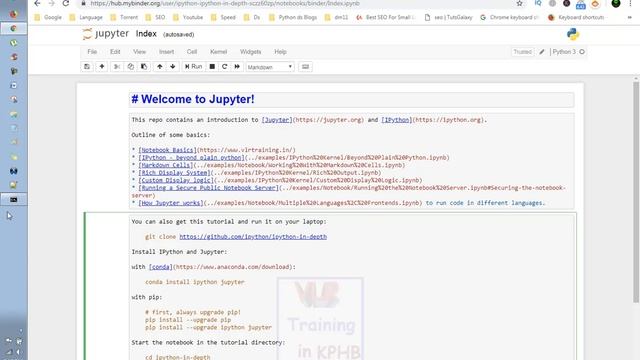This screenshot has width=640, height=360.
Task: Click the Jupyter logo
Action: 106,34
